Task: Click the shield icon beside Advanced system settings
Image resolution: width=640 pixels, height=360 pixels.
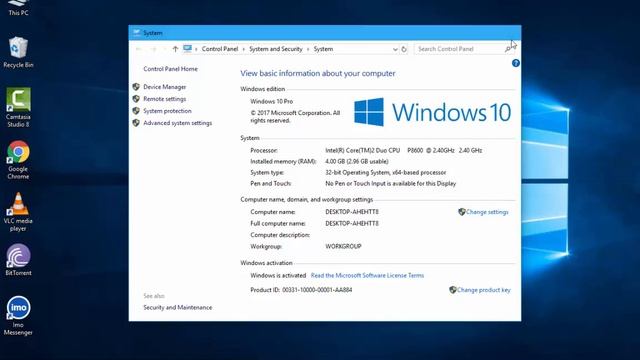Action: [136, 123]
